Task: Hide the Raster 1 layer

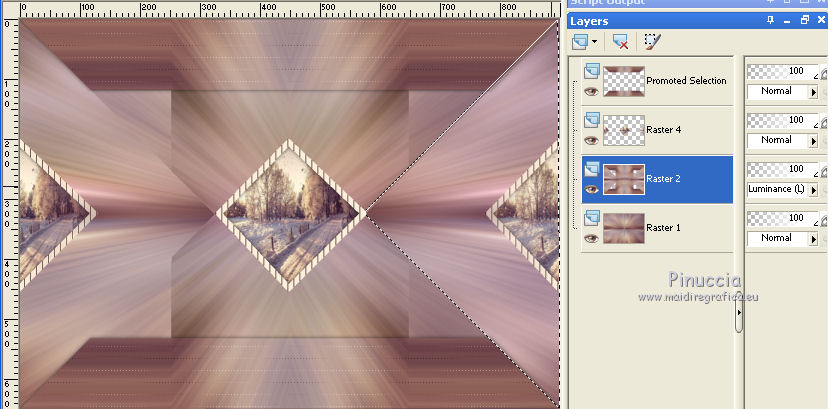Action: 591,238
